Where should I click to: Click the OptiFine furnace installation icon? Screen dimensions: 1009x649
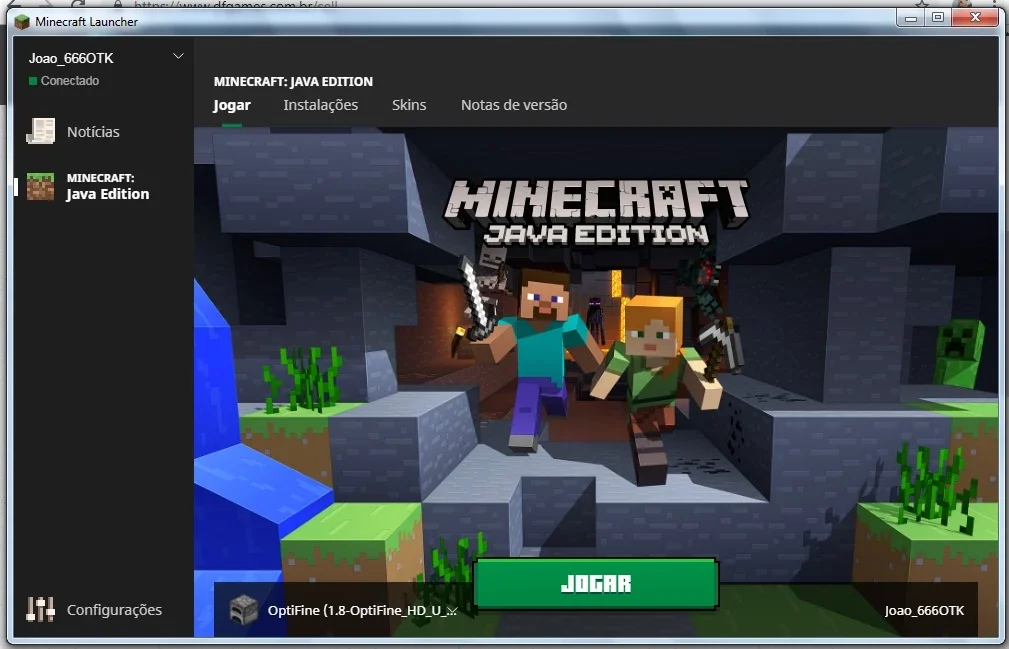(x=244, y=610)
